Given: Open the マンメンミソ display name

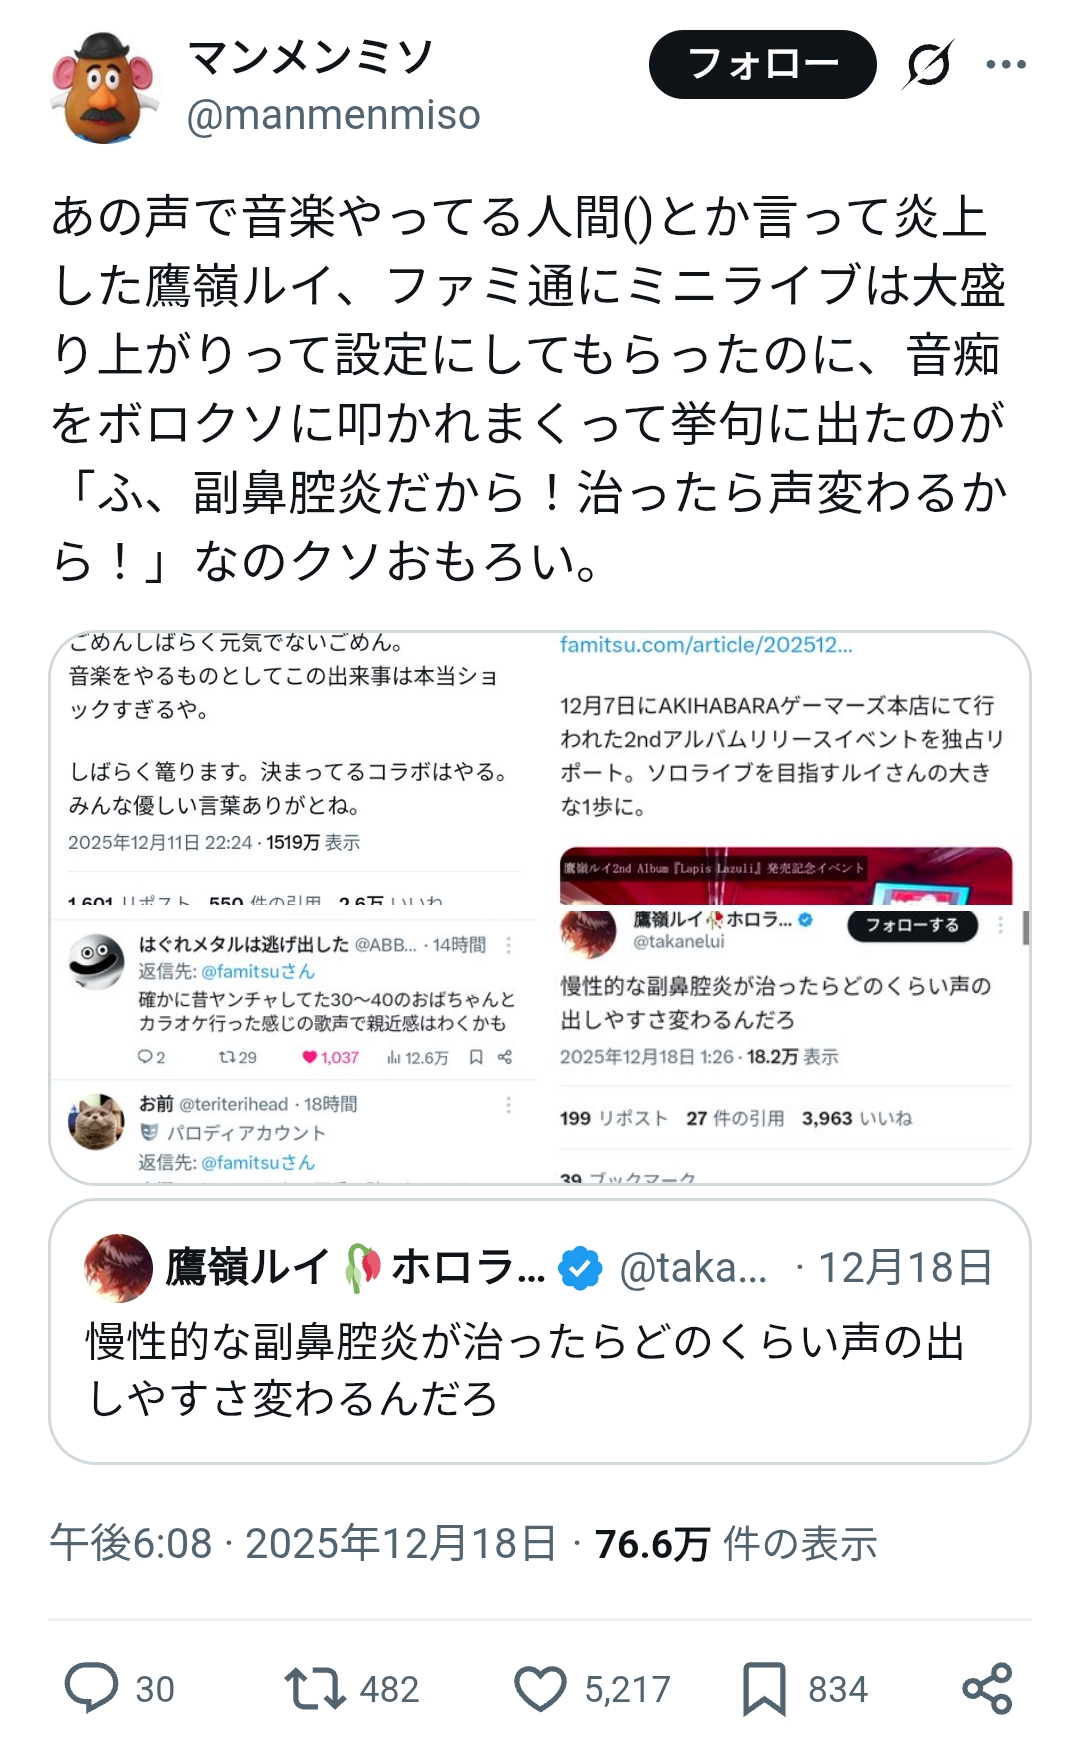Looking at the screenshot, I should [310, 57].
